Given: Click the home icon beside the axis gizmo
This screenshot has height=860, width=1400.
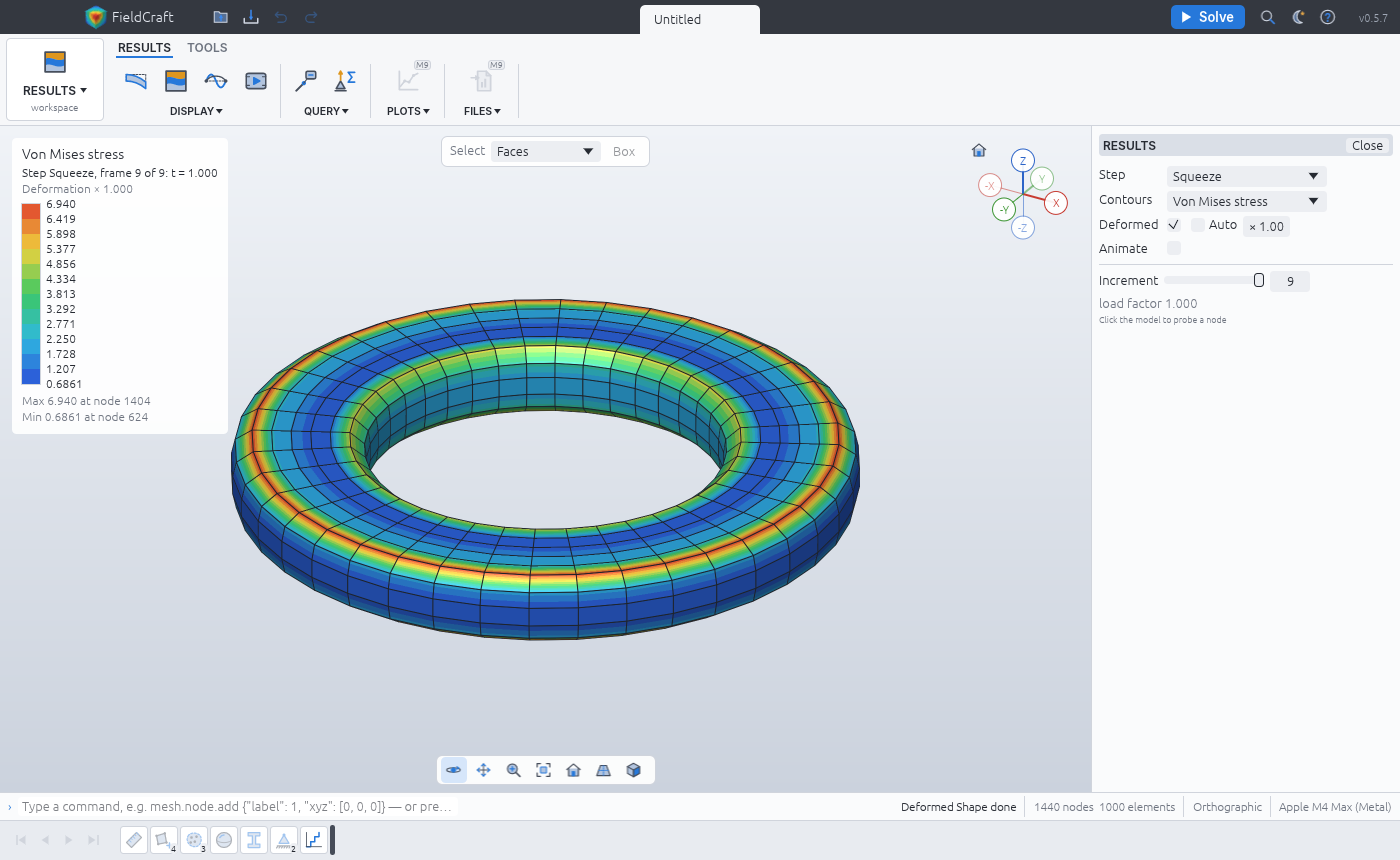Looking at the screenshot, I should [x=979, y=151].
